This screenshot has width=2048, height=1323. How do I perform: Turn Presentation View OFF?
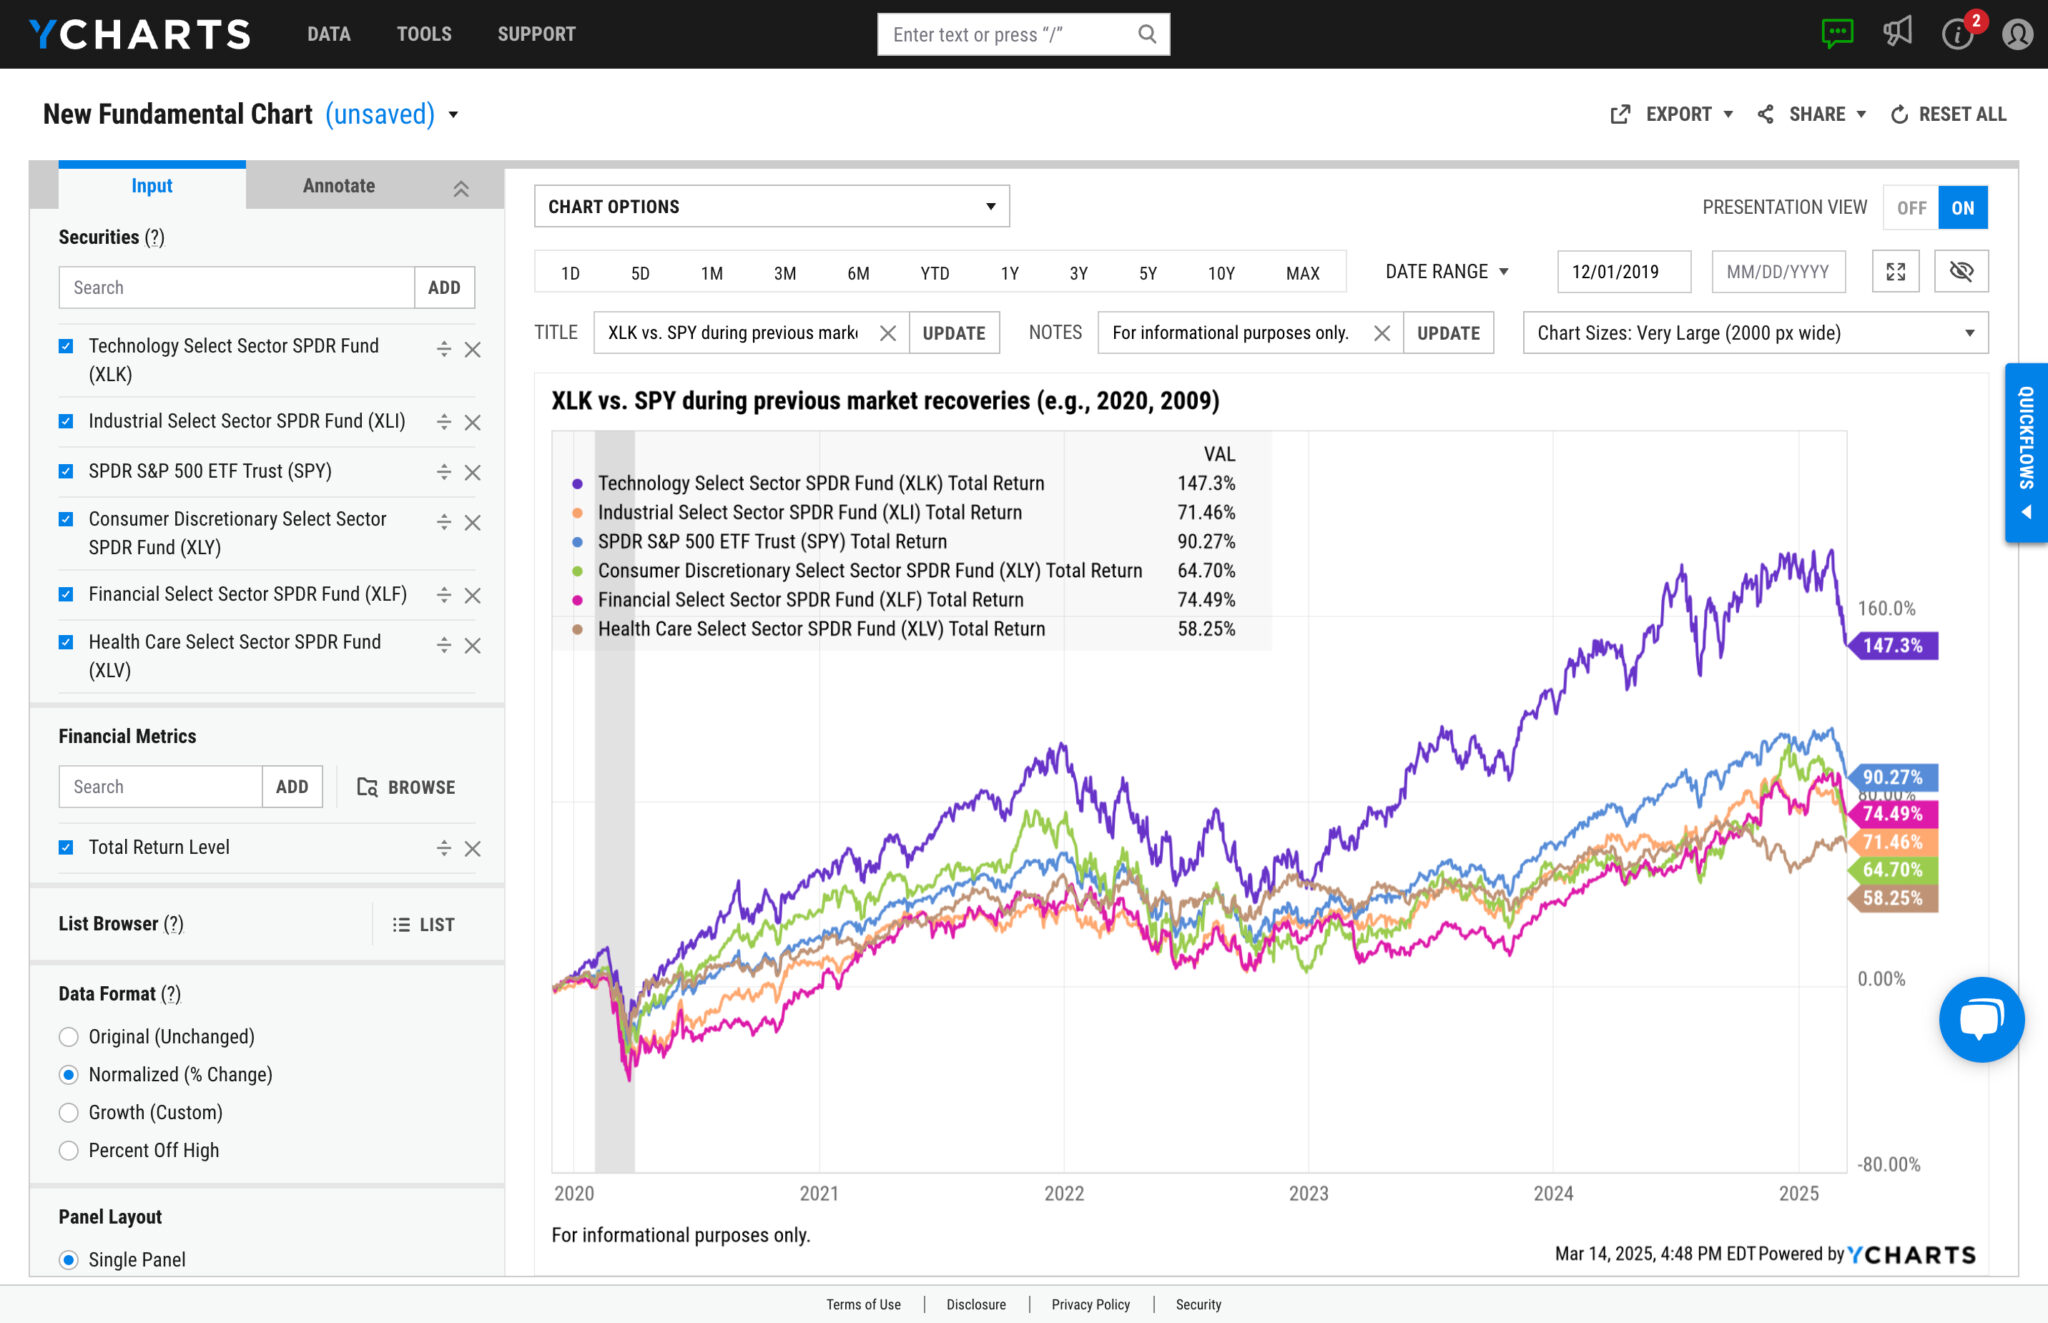[x=1910, y=207]
